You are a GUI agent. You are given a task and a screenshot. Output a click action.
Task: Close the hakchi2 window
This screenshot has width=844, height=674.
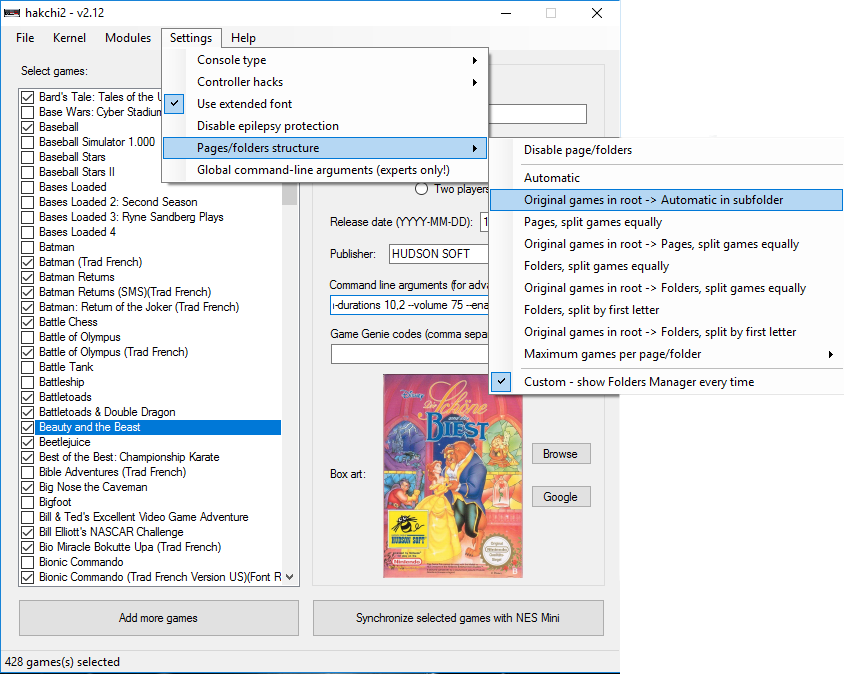tap(596, 13)
